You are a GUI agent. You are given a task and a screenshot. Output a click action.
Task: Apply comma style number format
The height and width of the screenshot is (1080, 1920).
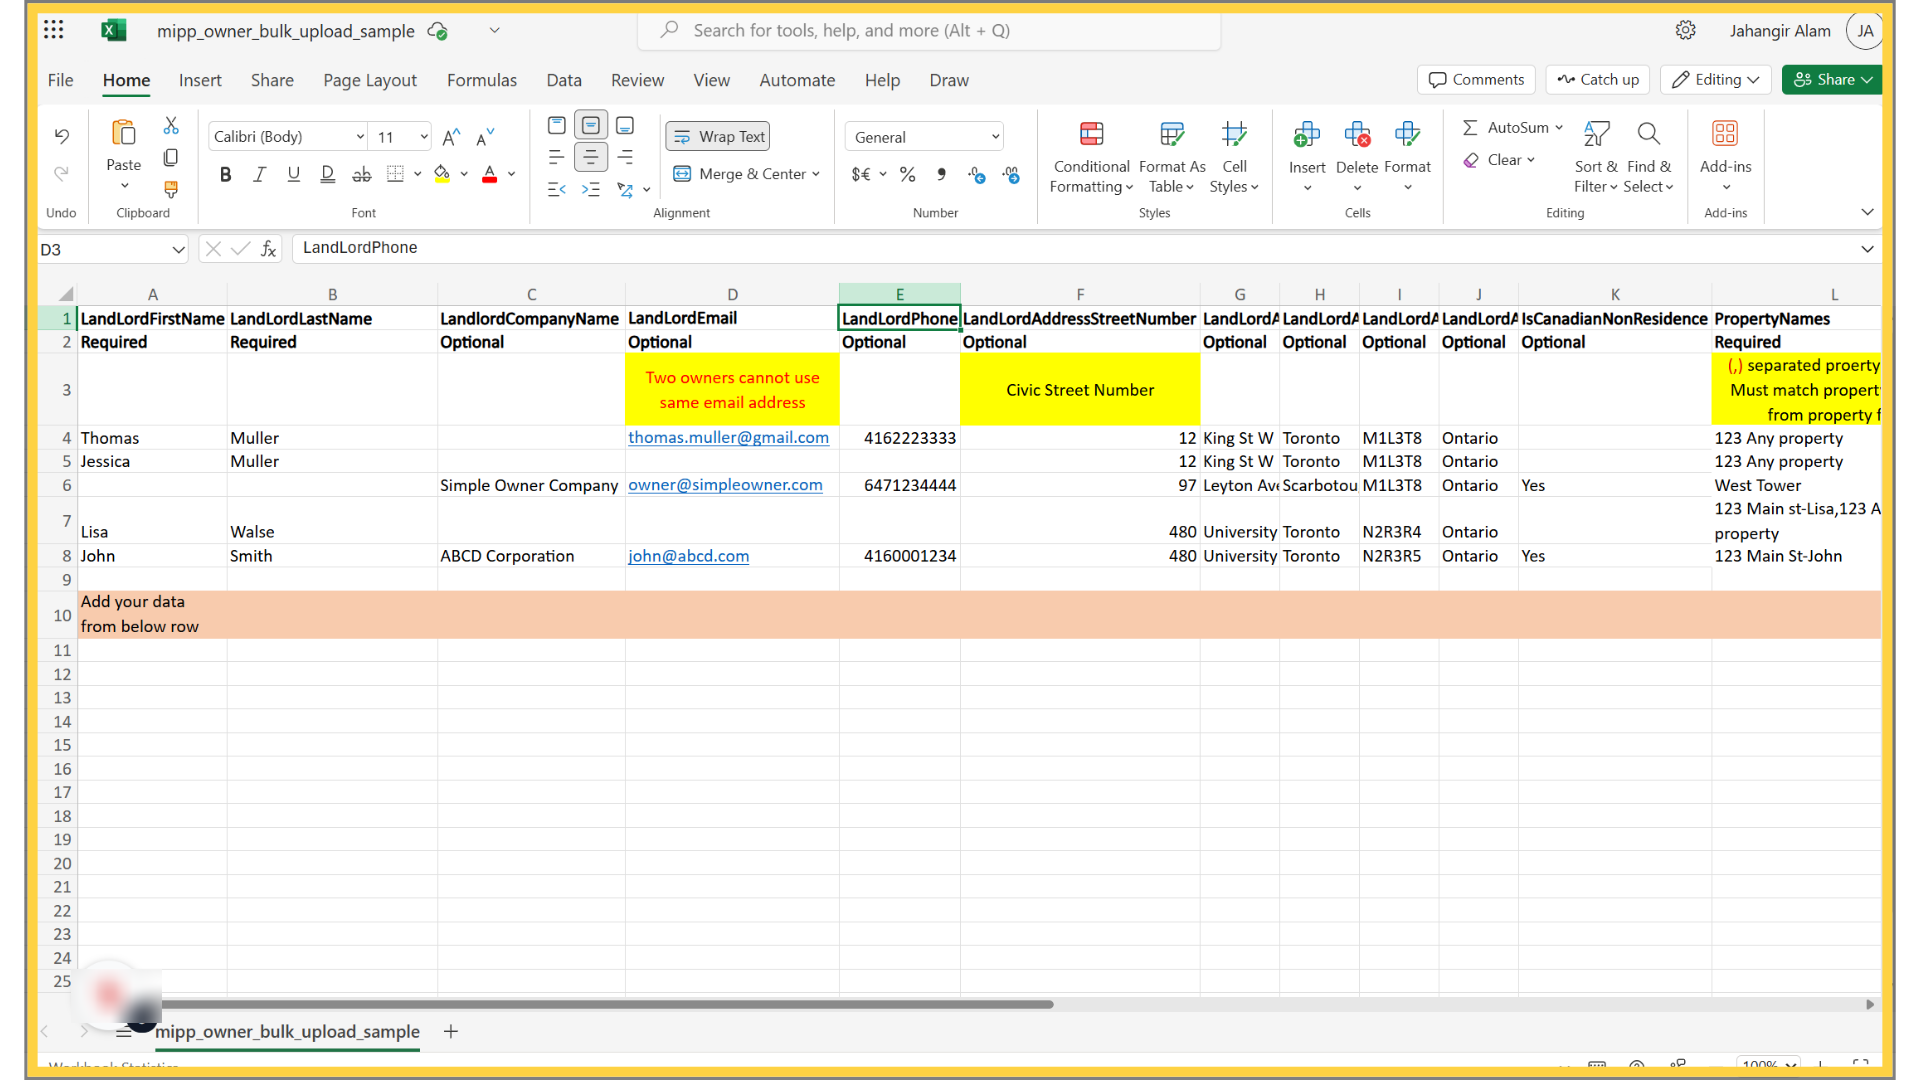tap(941, 175)
